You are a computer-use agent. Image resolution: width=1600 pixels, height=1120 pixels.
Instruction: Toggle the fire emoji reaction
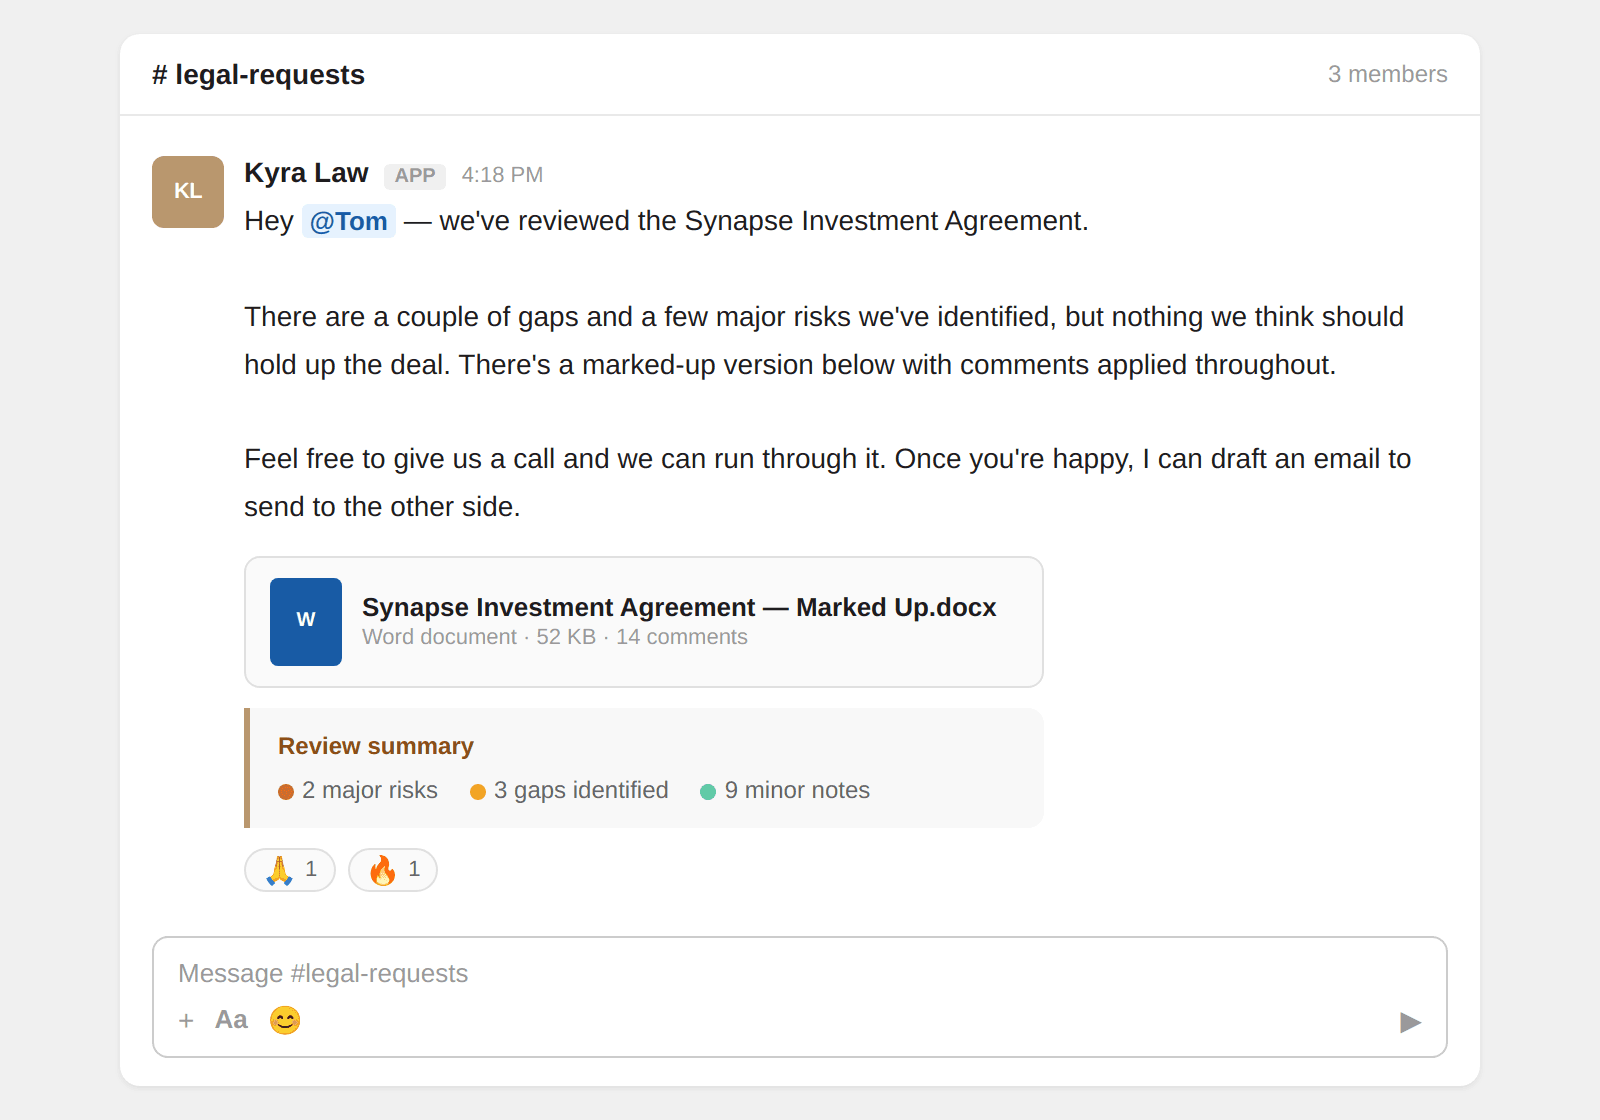point(393,870)
